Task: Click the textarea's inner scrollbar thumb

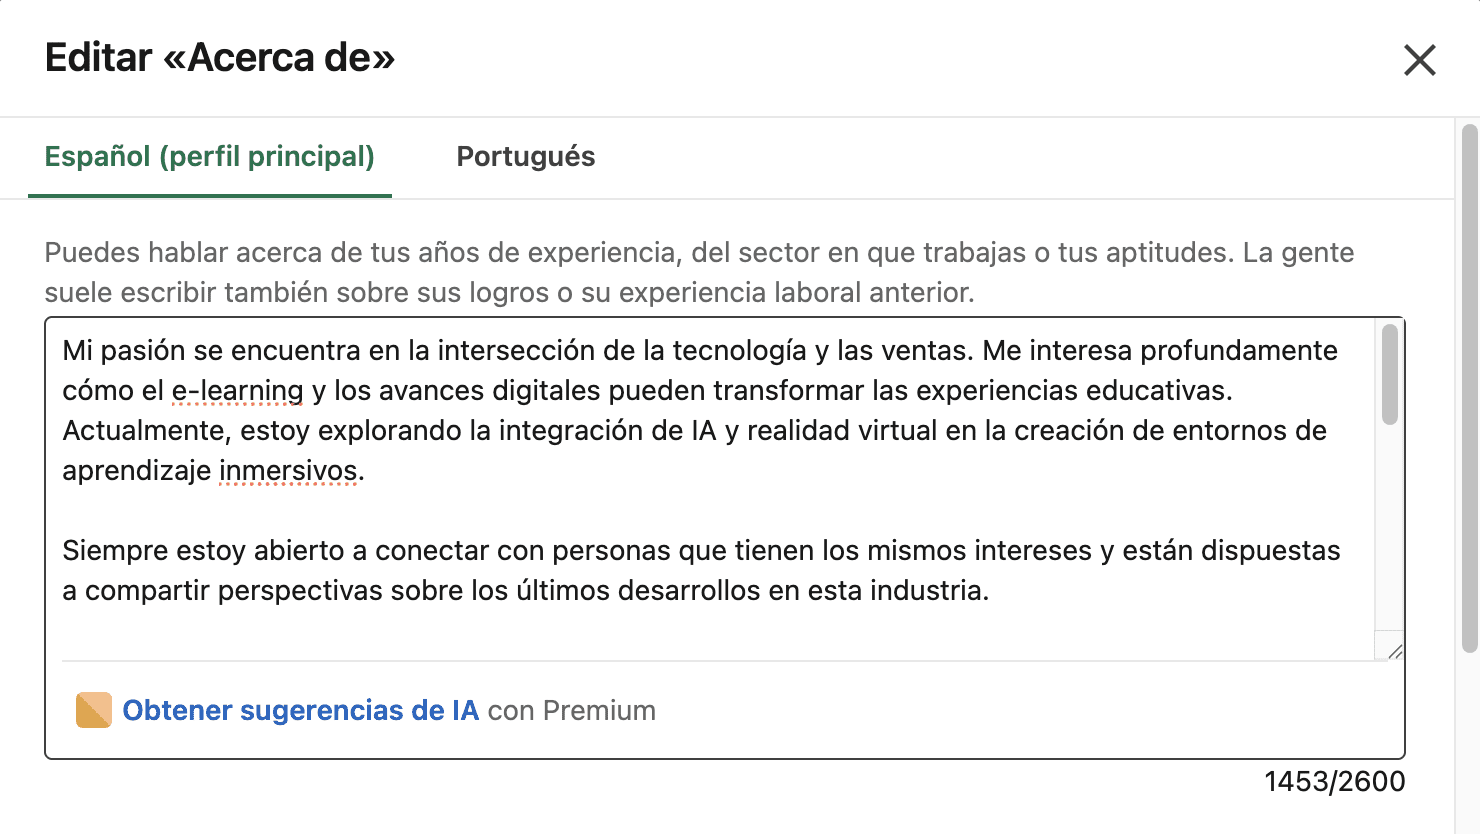Action: pyautogui.click(x=1389, y=375)
